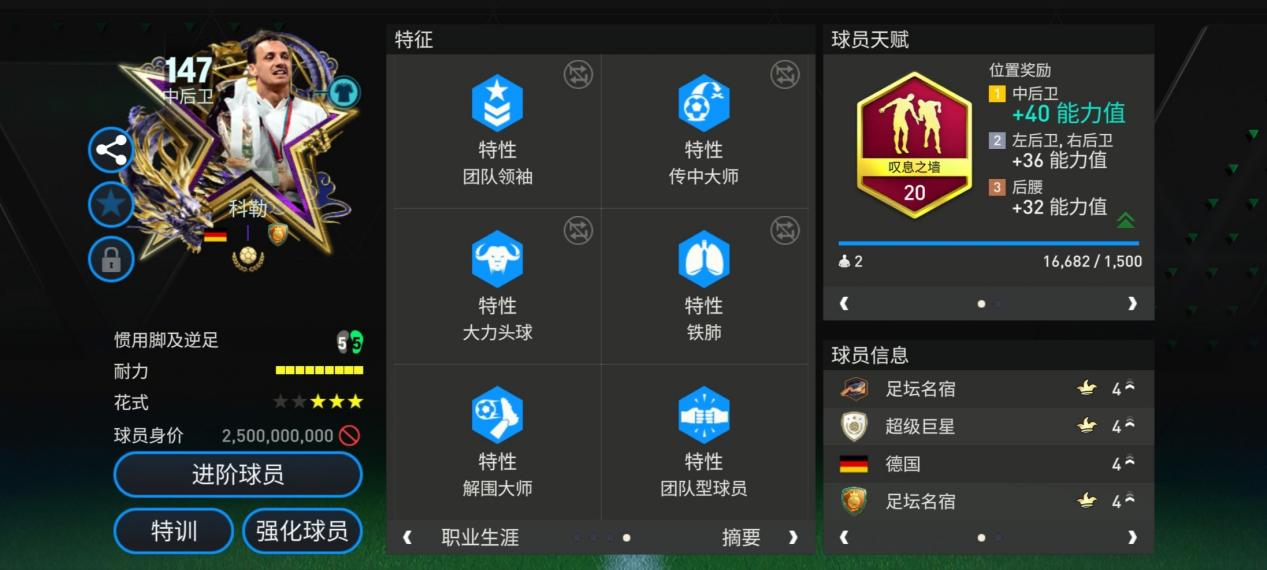Image resolution: width=1267 pixels, height=570 pixels.
Task: Tap the share icon beside player card
Action: click(x=111, y=151)
